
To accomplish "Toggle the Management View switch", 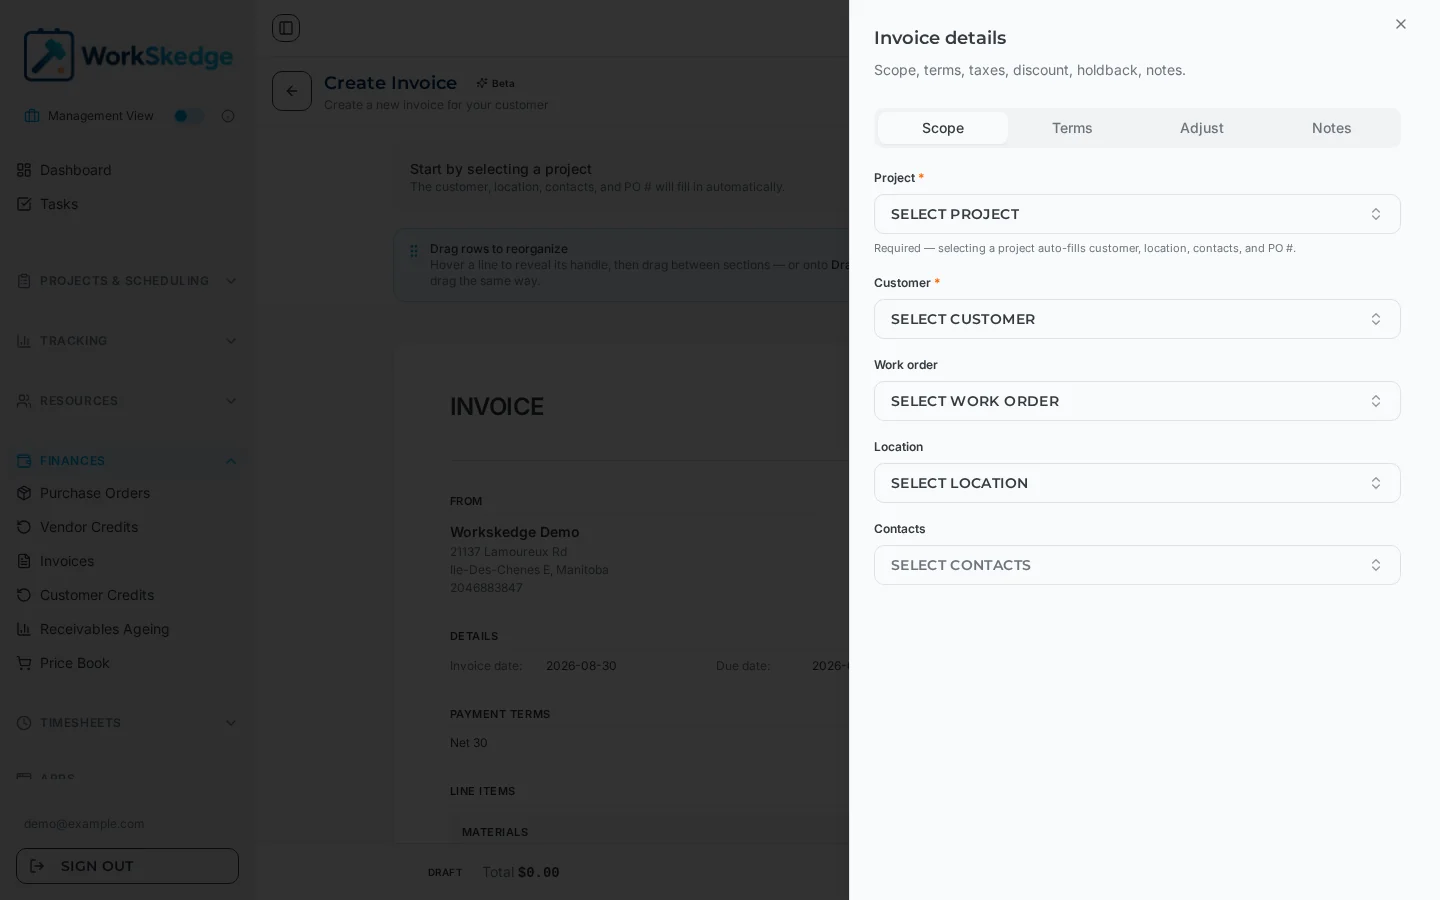I will (188, 116).
